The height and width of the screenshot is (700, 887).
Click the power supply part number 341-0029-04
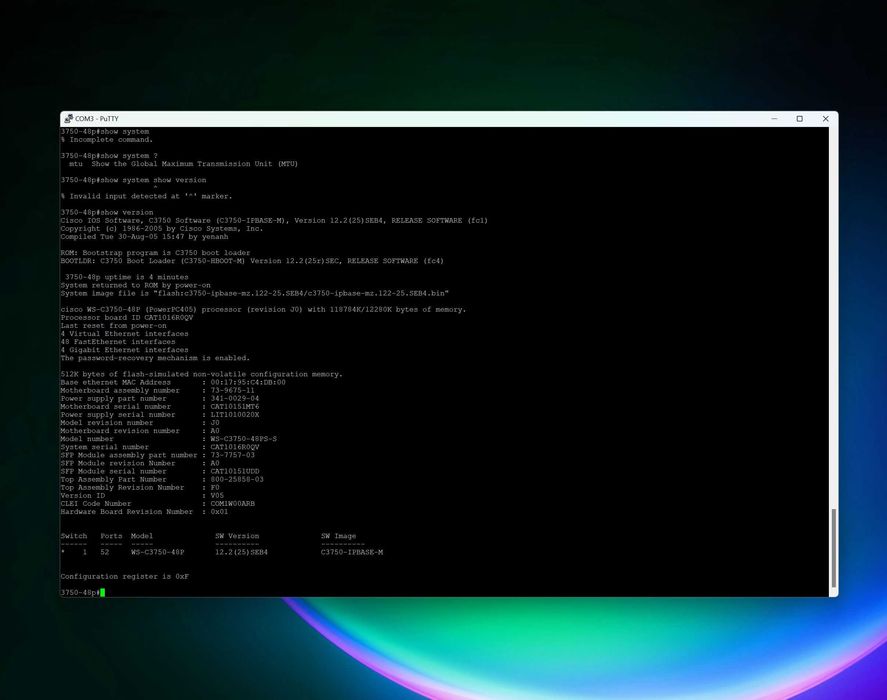coord(235,398)
